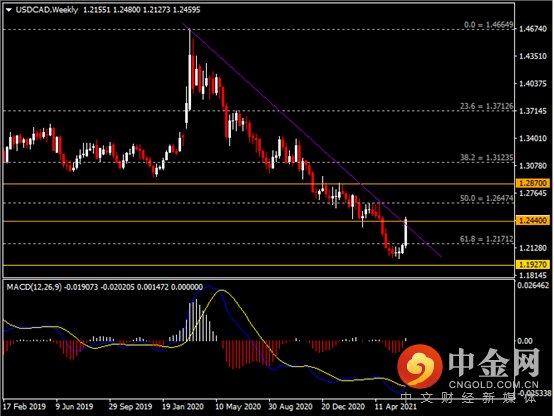Image resolution: width=554 pixels, height=416 pixels.
Task: Click the latest white weekly candle
Action: click(406, 232)
